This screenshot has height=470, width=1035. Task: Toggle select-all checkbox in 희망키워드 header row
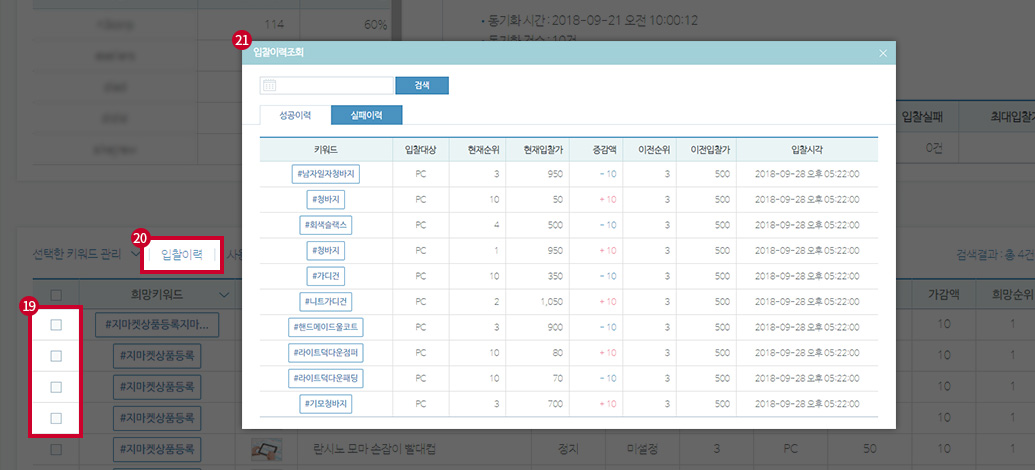[56, 294]
